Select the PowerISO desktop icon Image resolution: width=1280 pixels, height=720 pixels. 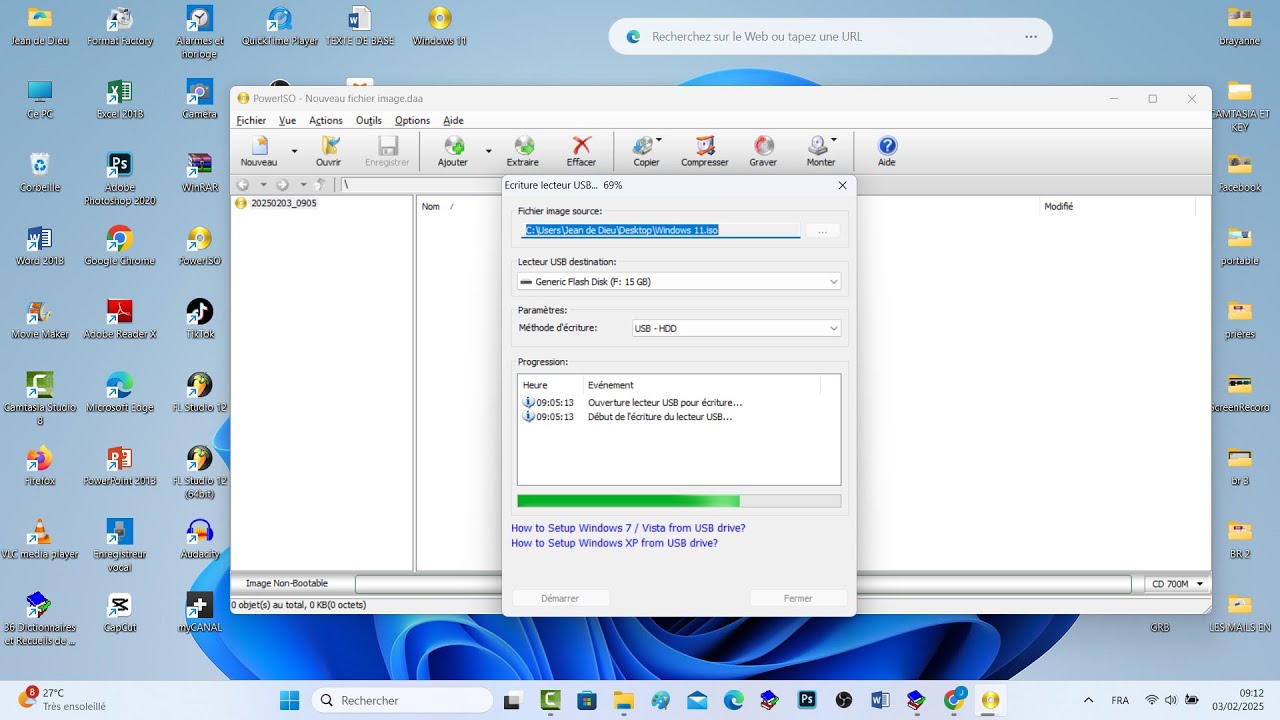click(x=199, y=246)
